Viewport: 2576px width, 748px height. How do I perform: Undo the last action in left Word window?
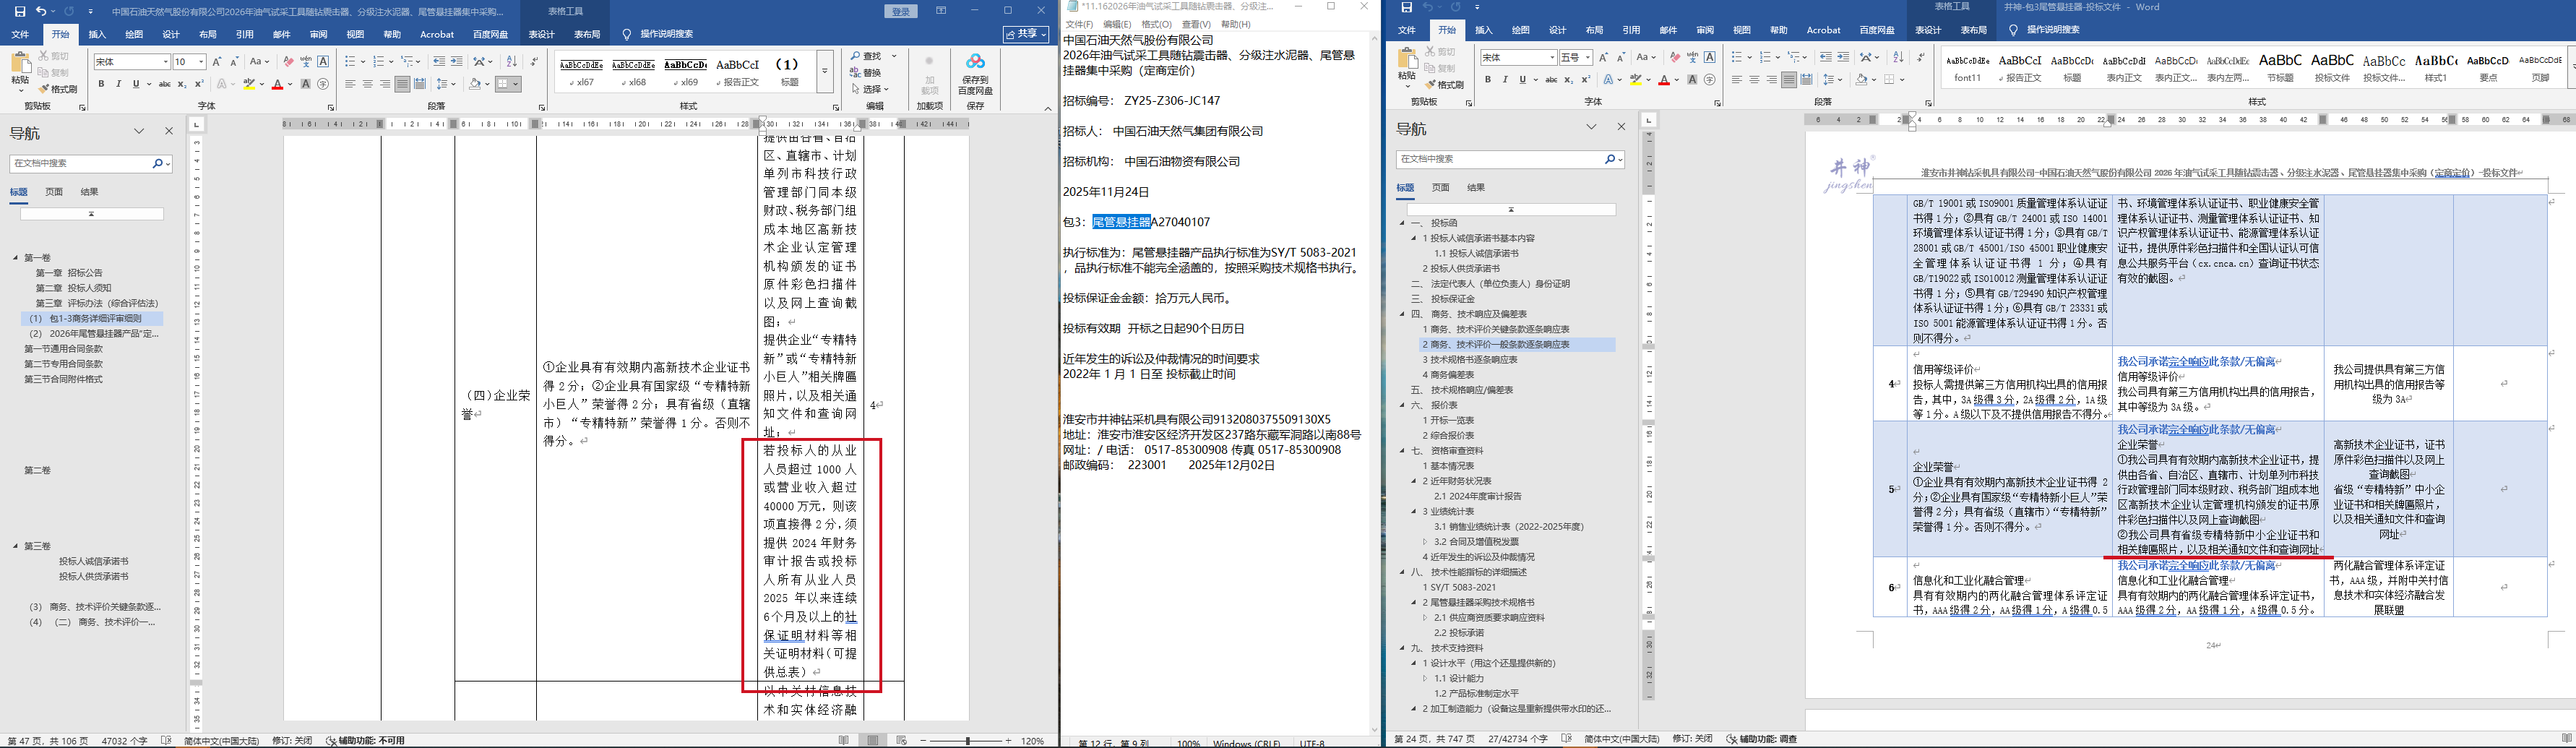[x=41, y=11]
